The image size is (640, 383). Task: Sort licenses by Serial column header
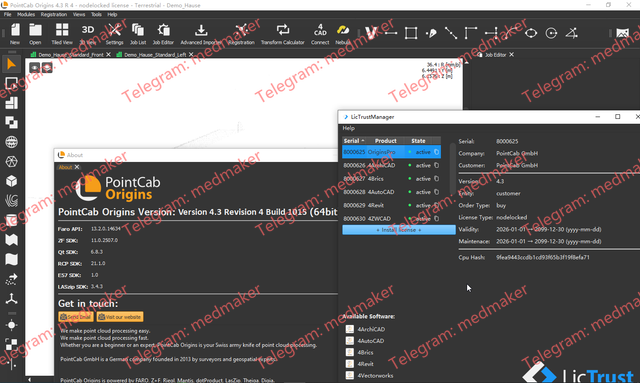coord(354,141)
